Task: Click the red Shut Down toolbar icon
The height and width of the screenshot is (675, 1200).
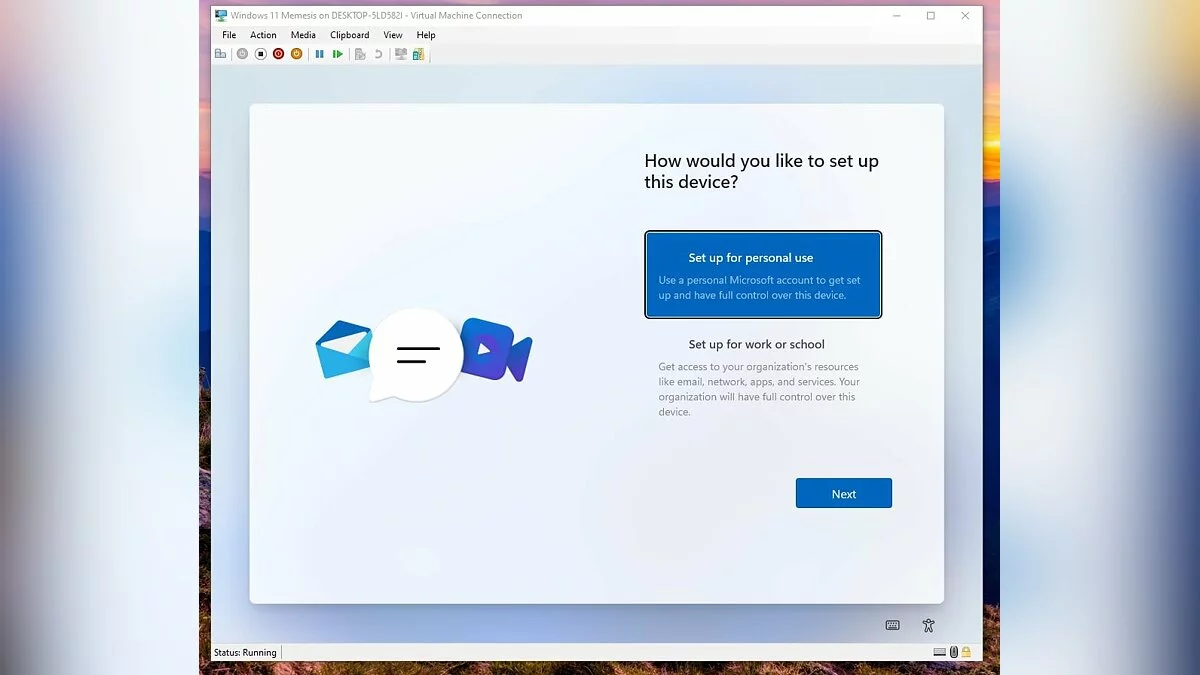Action: (x=278, y=54)
